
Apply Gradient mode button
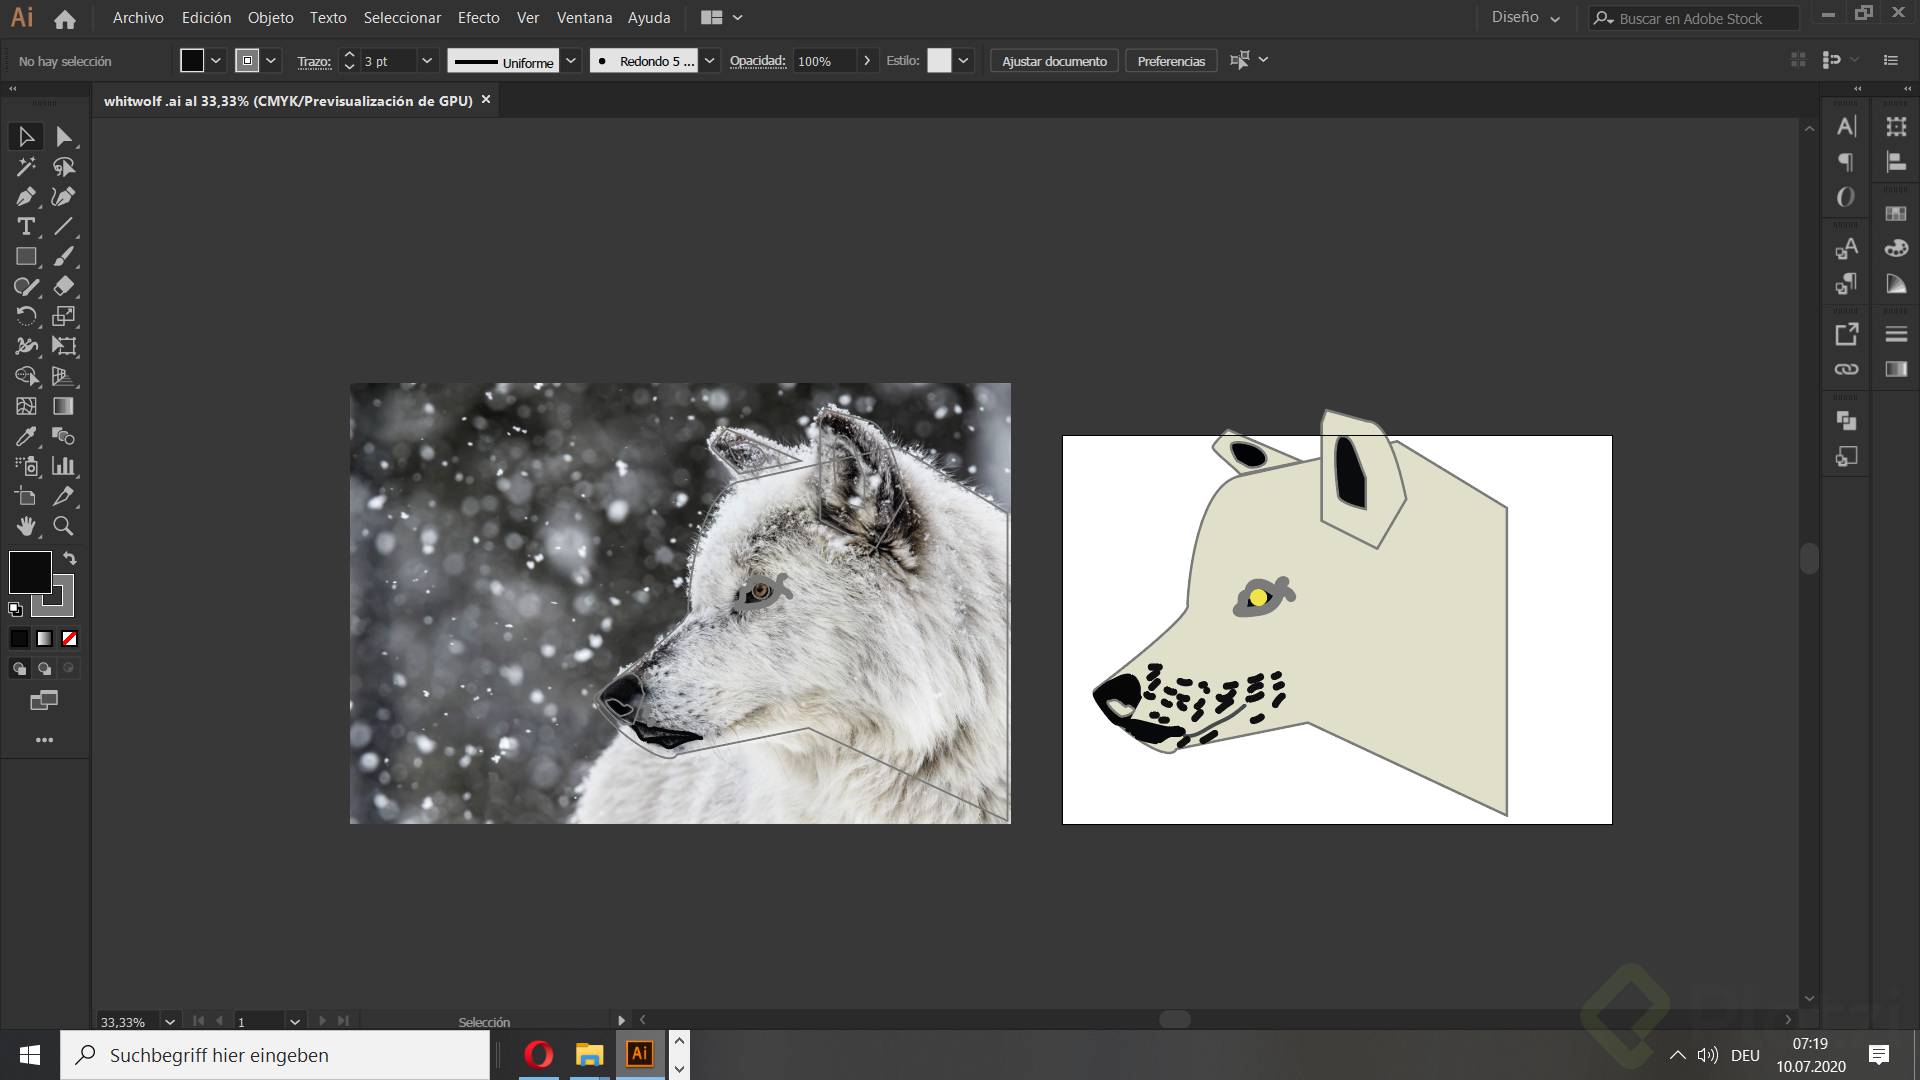click(44, 638)
